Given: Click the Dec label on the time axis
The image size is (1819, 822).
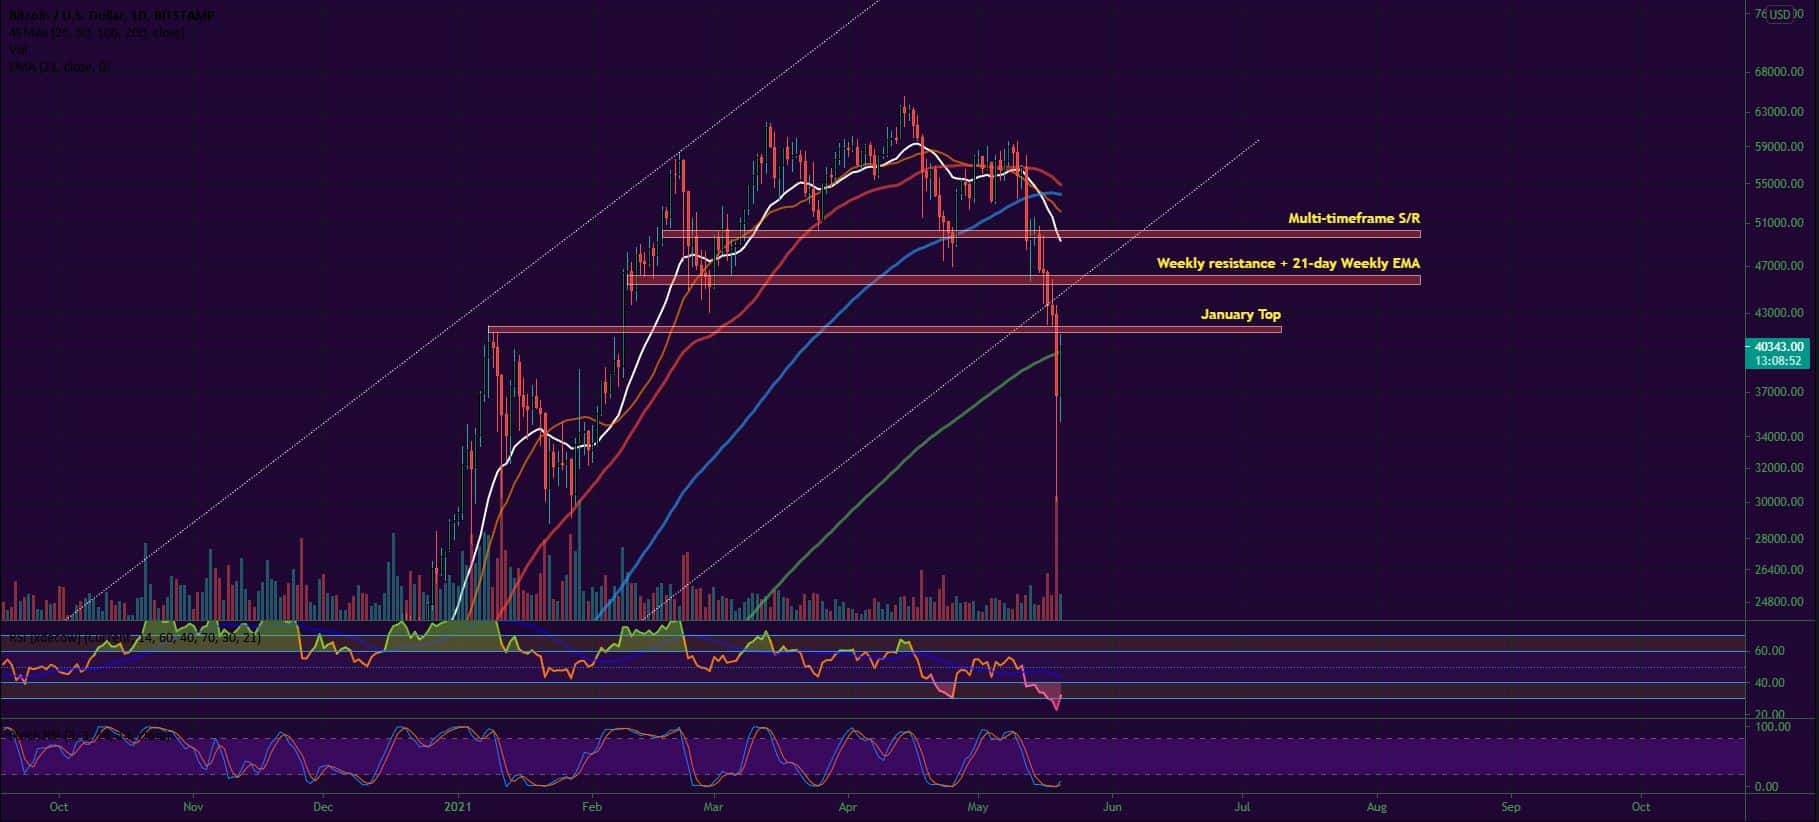Looking at the screenshot, I should pyautogui.click(x=322, y=806).
